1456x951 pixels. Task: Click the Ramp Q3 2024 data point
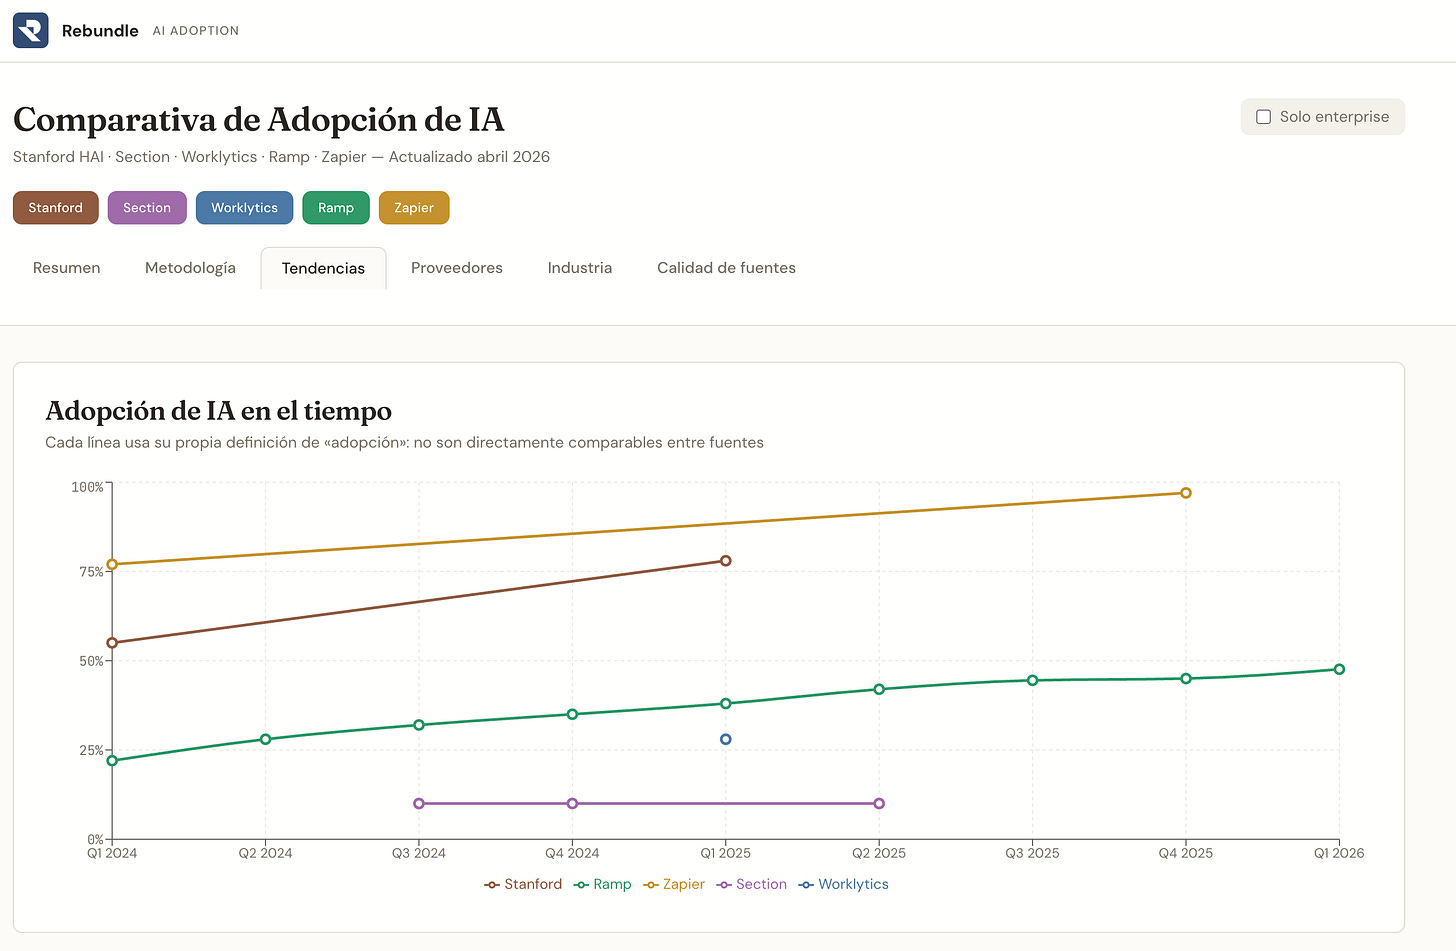pos(419,725)
